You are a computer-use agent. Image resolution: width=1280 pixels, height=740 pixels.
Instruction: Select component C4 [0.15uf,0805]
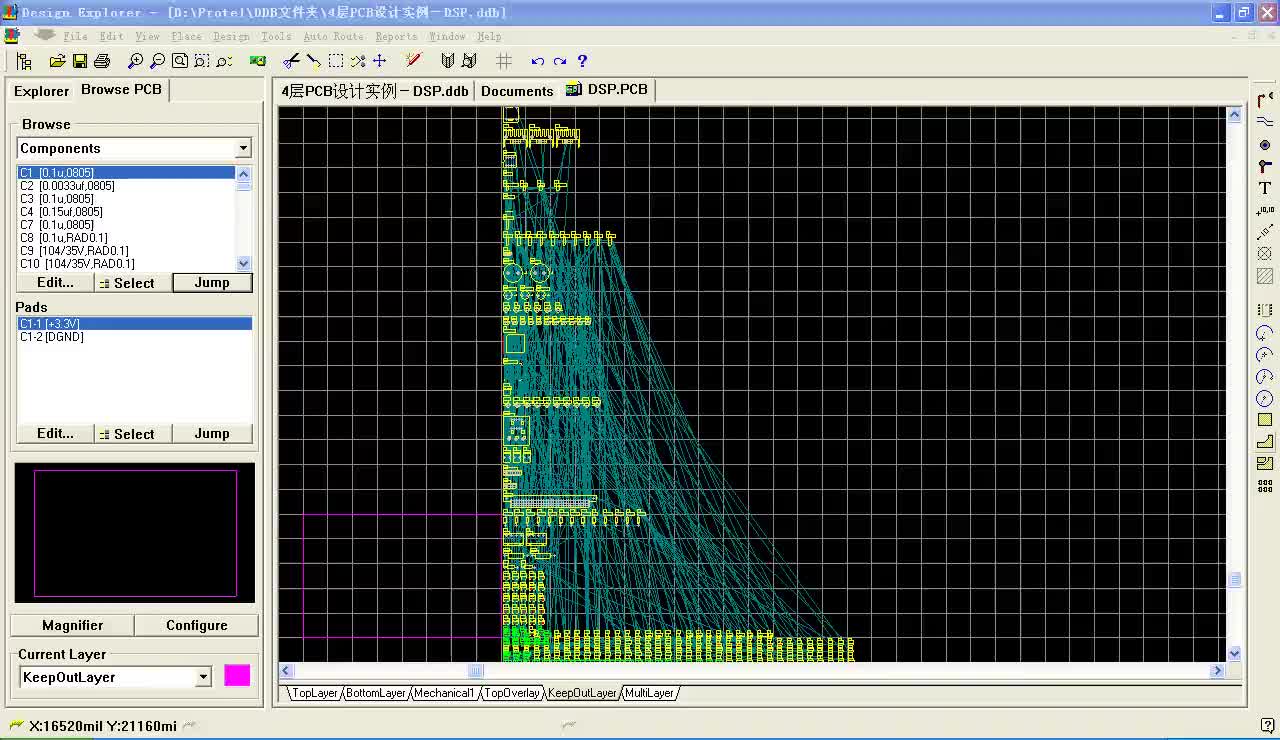[x=126, y=212]
